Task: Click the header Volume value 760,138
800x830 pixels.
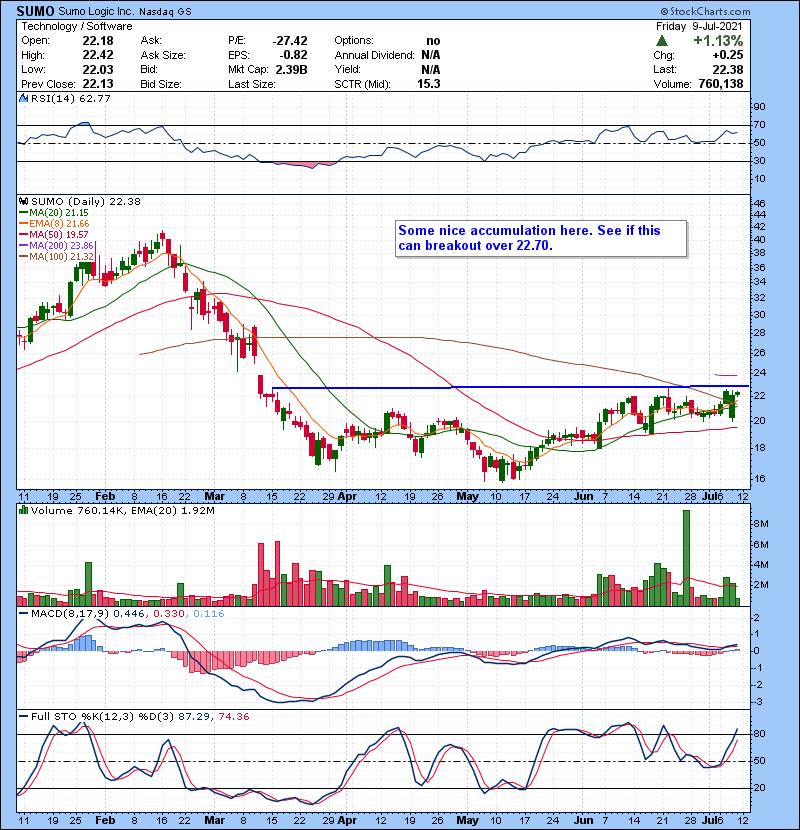Action: coord(721,84)
